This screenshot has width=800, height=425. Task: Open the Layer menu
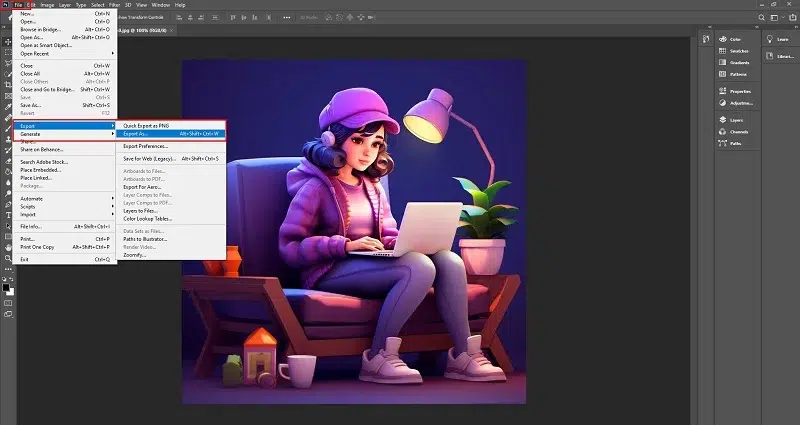65,5
